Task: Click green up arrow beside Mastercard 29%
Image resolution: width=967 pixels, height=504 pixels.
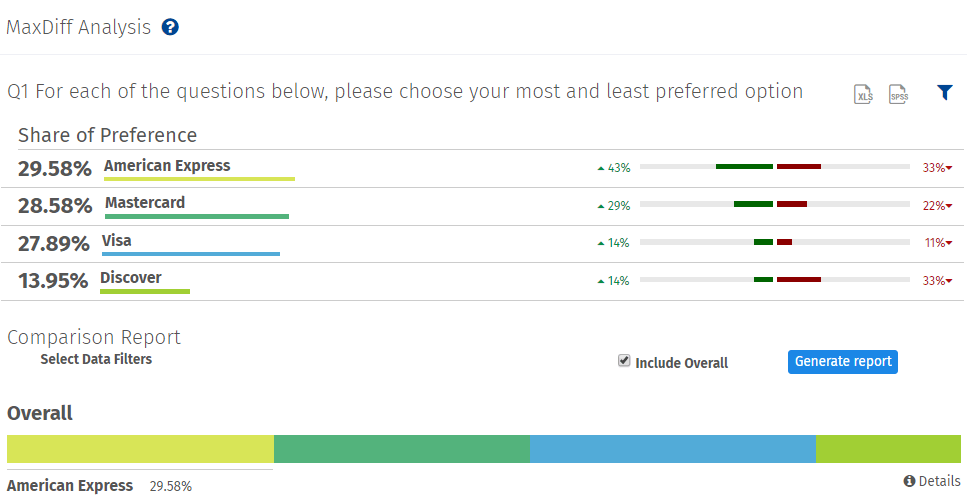Action: 600,206
